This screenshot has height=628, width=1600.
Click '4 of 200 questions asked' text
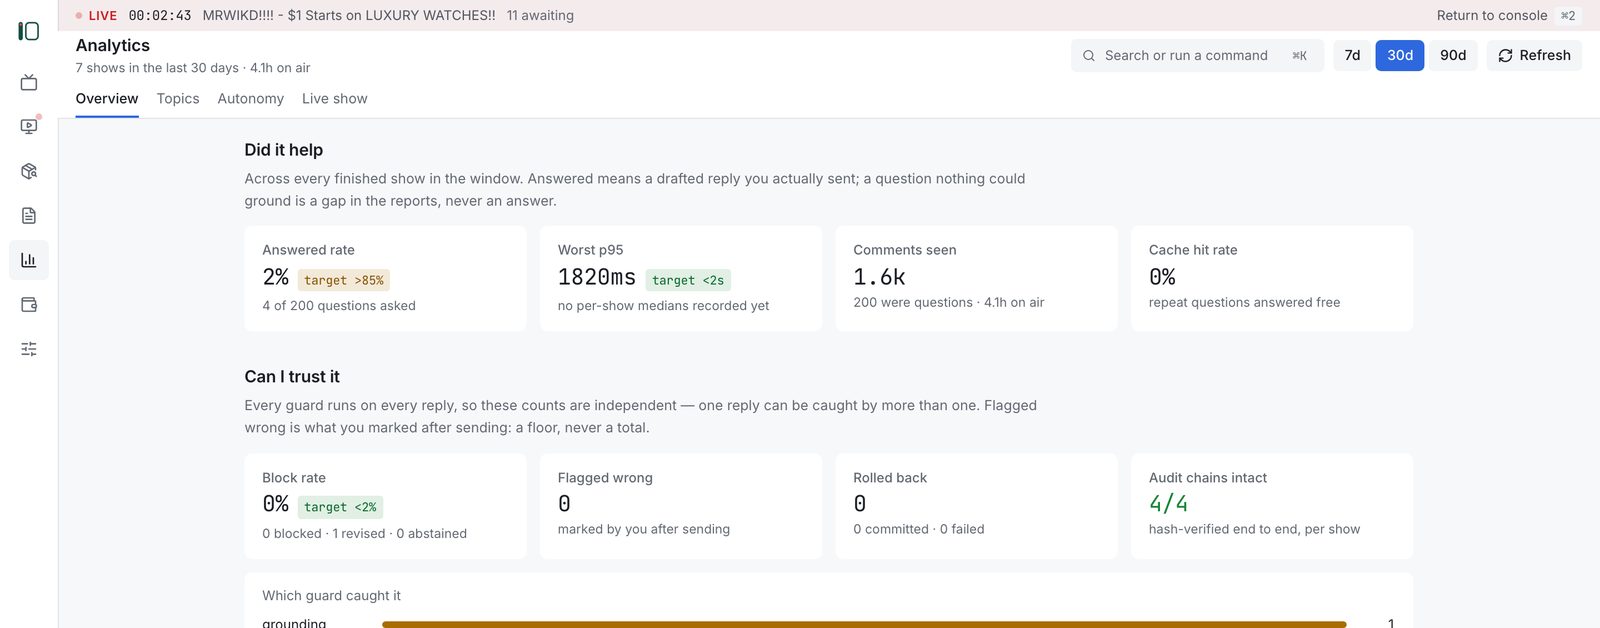(x=339, y=306)
